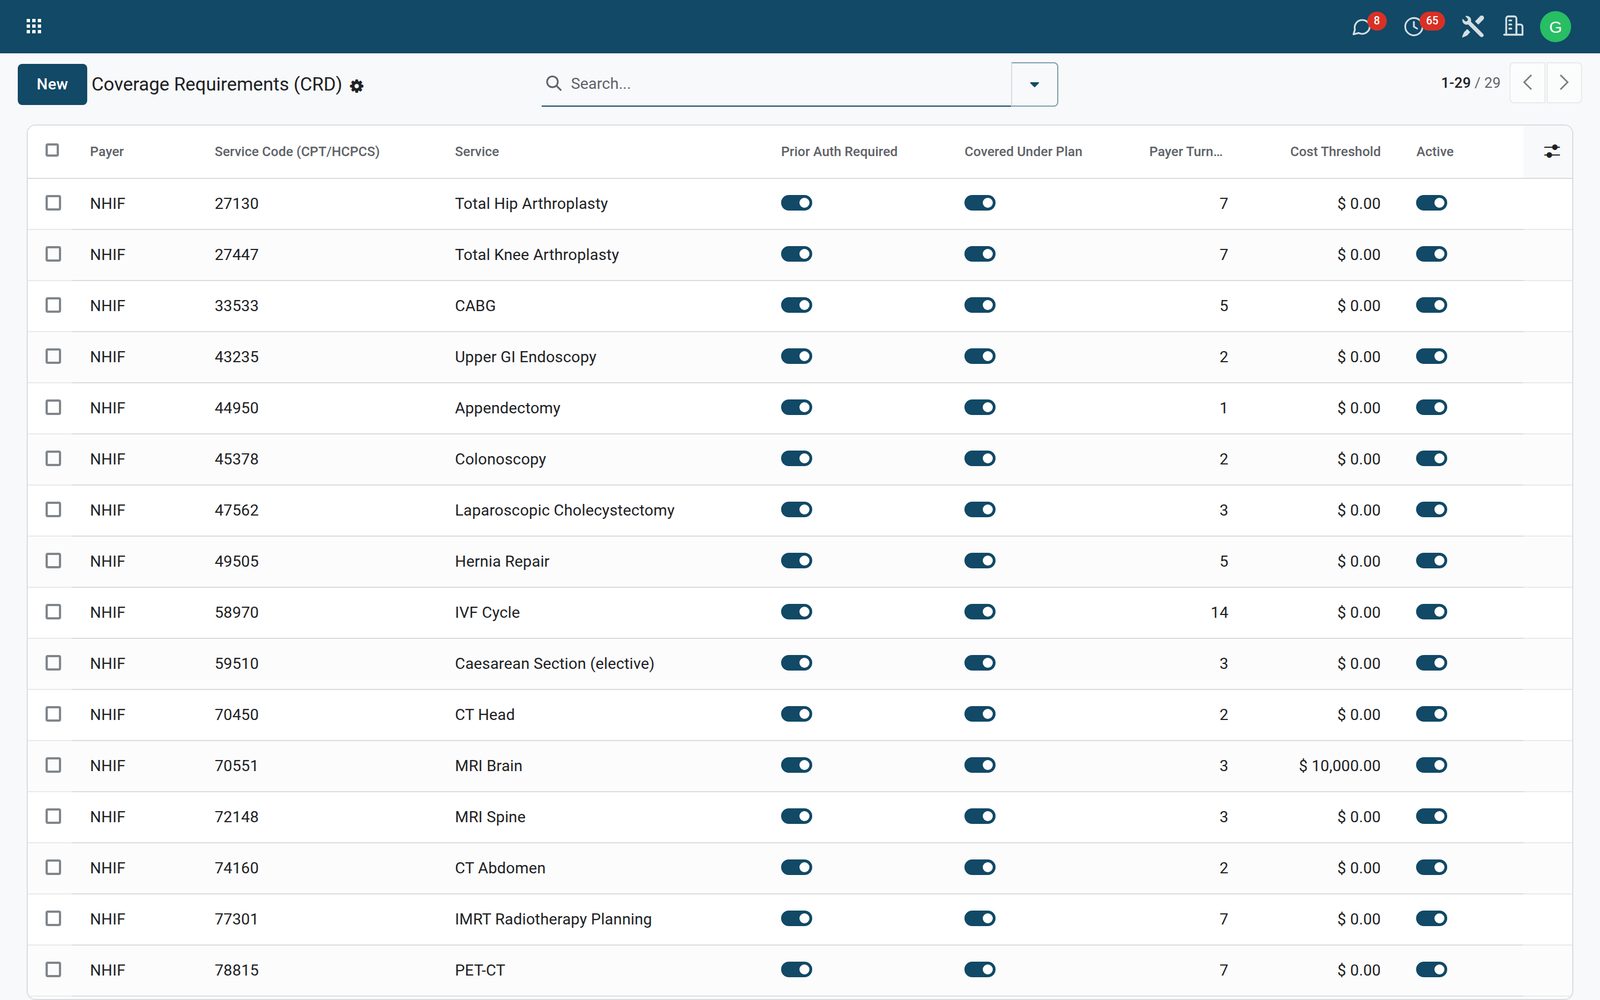Go to previous page with left chevron

pos(1527,83)
